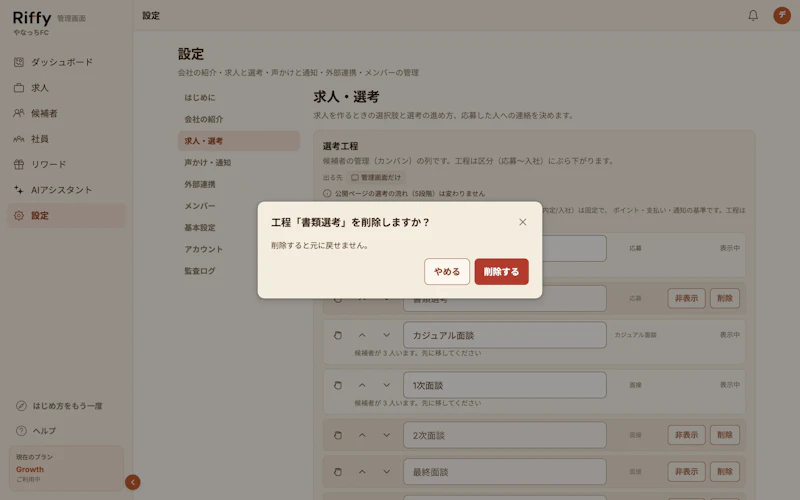Open the notifications bell
The width and height of the screenshot is (800, 500).
coord(753,15)
